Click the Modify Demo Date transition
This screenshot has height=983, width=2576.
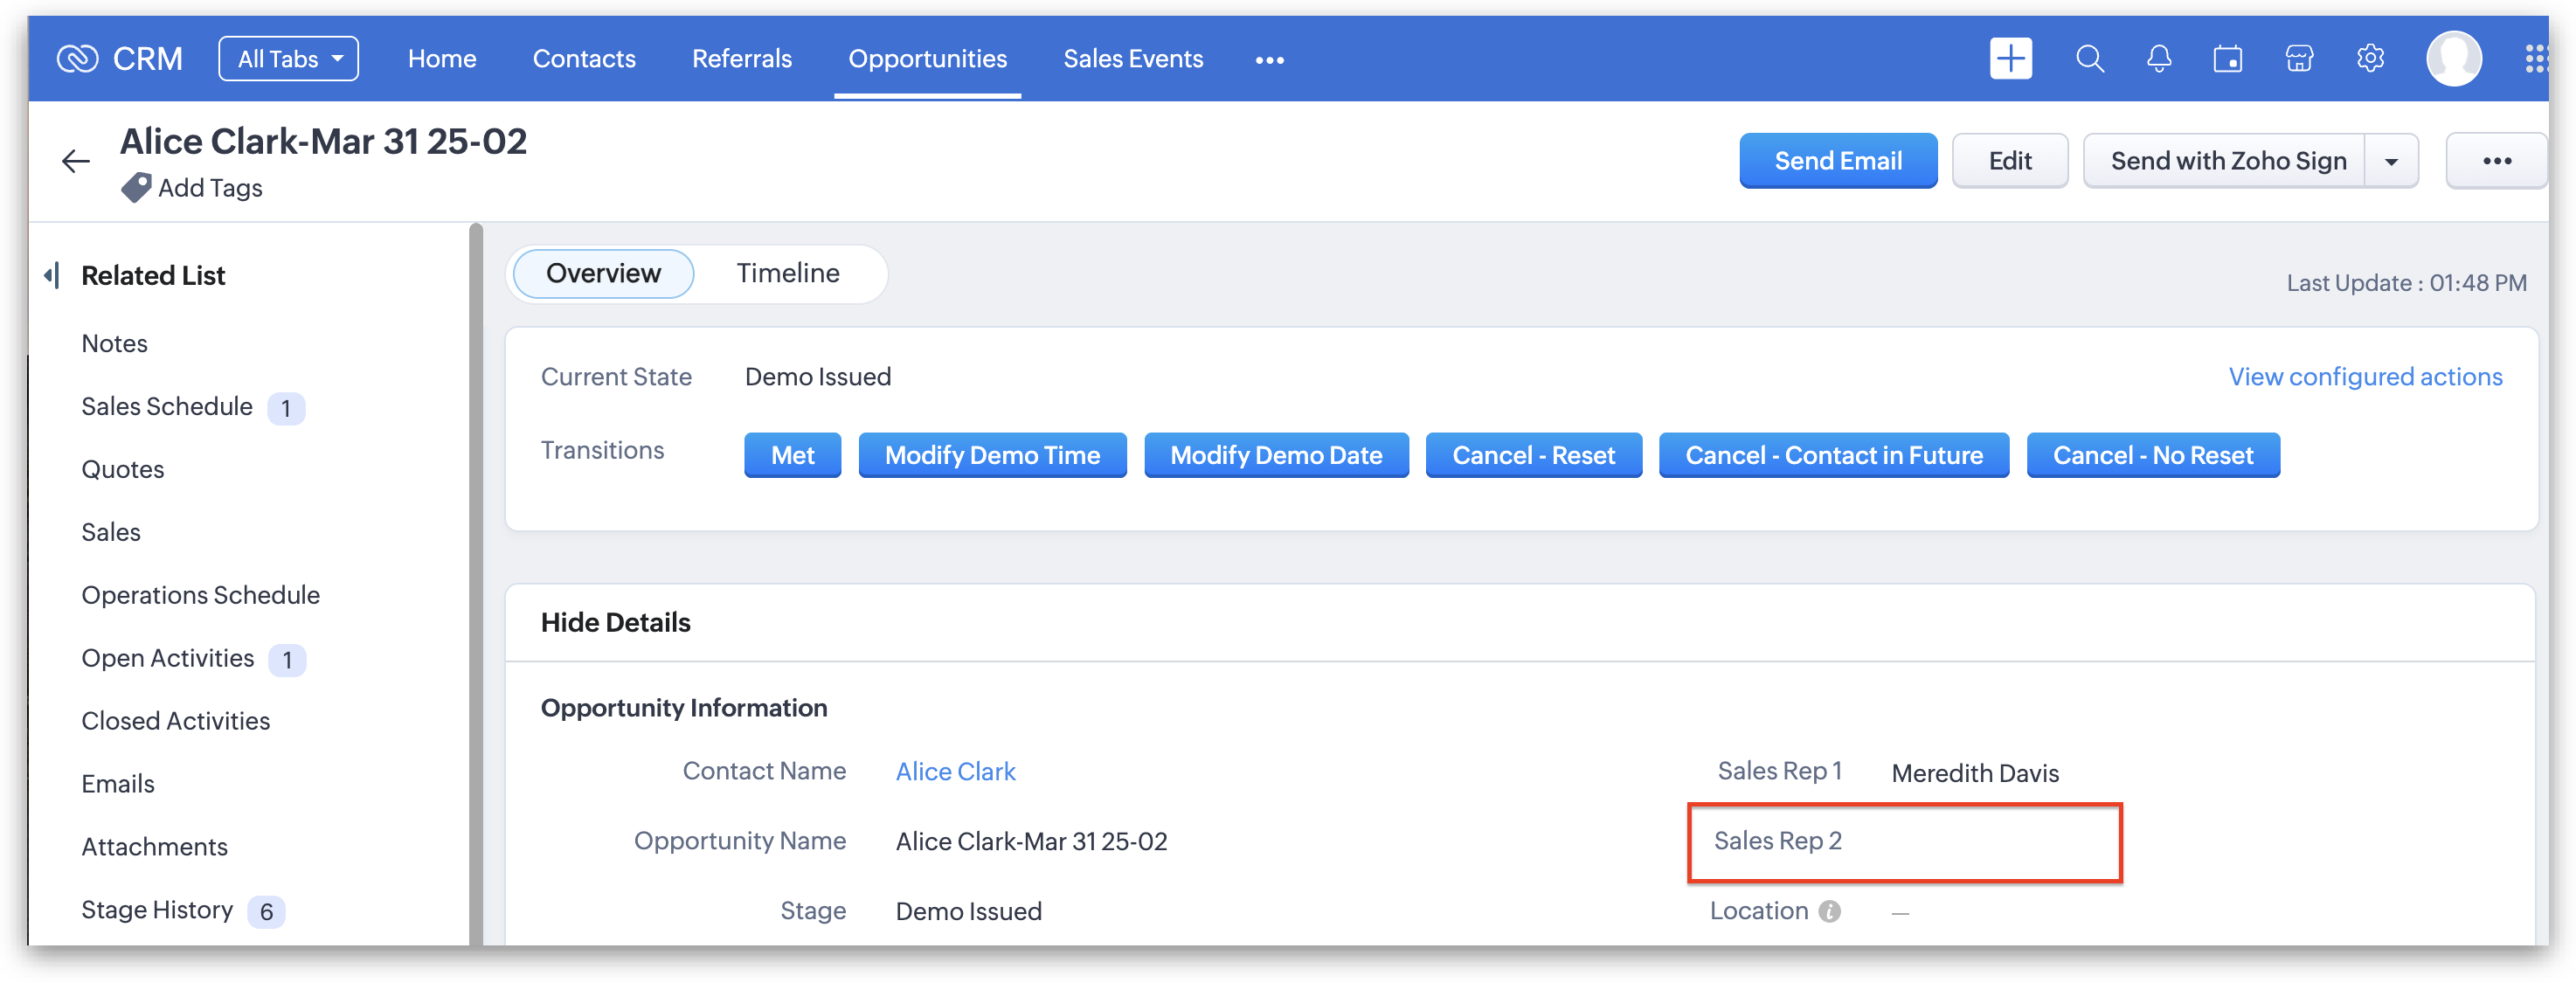[x=1275, y=455]
